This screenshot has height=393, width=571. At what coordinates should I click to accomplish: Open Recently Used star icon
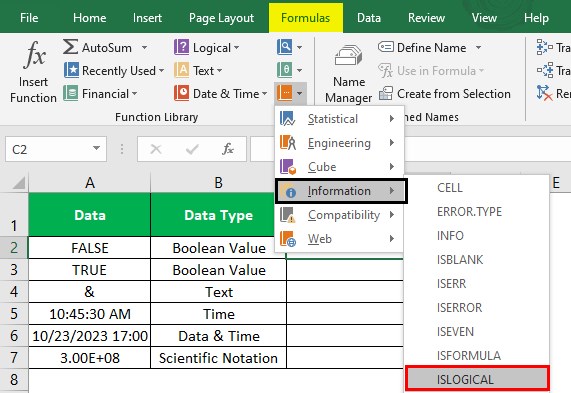tap(71, 70)
